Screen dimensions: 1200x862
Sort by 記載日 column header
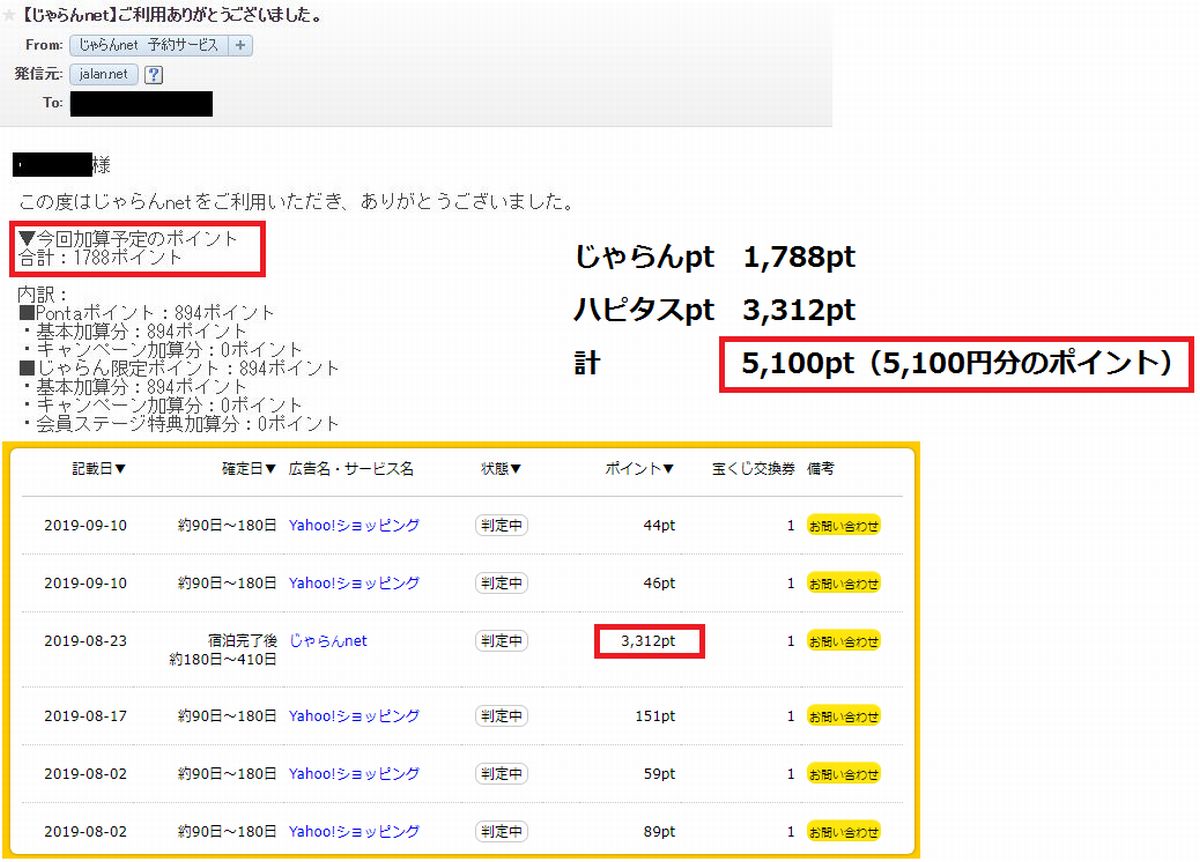99,468
